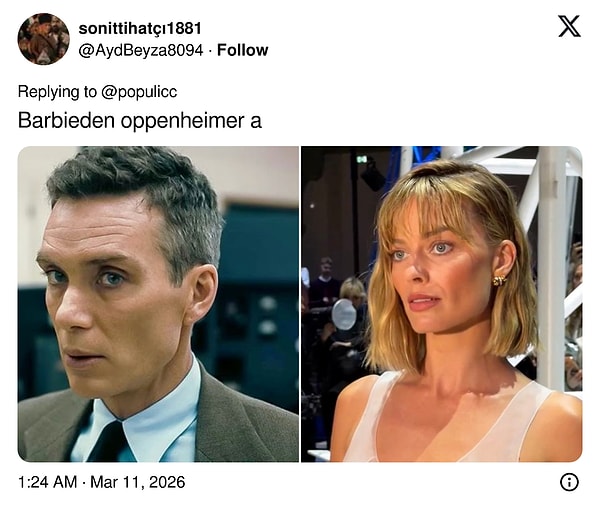This screenshot has width=600, height=512.
Task: Open the @populicc mention link
Action: tap(139, 92)
